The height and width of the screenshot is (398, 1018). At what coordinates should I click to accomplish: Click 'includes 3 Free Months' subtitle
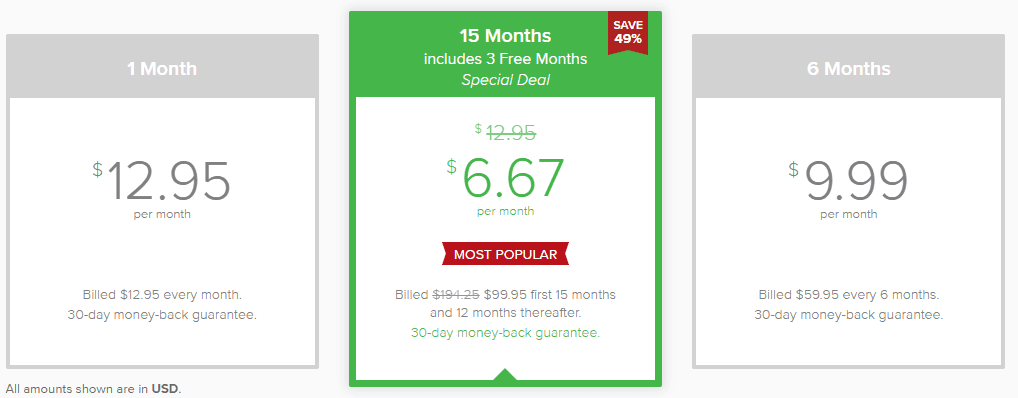point(505,59)
